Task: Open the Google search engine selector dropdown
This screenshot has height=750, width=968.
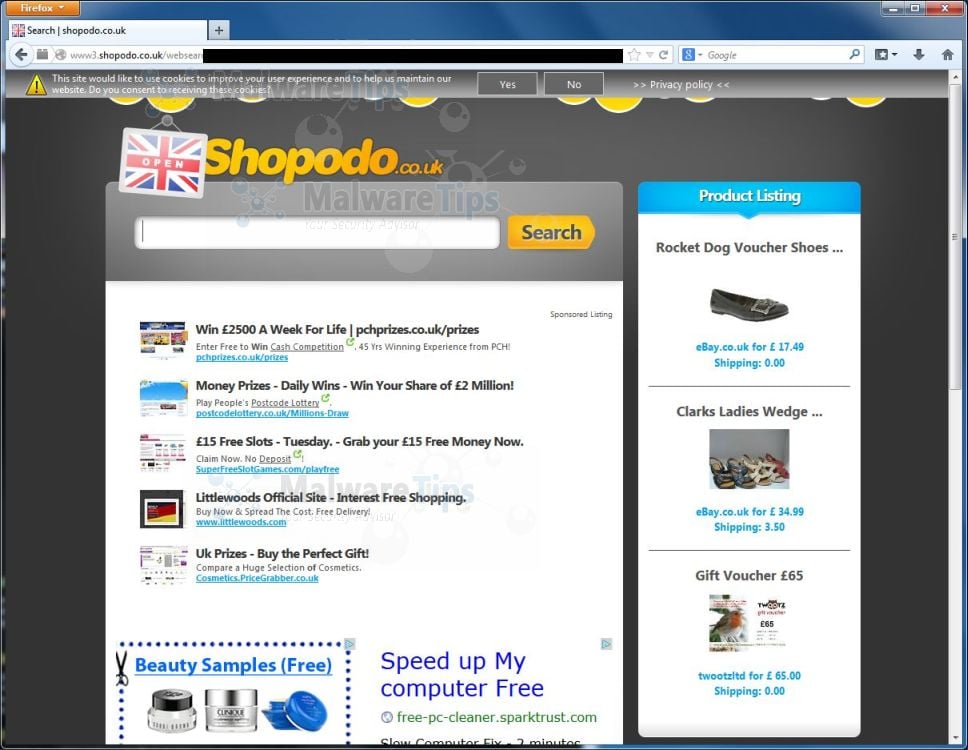Action: [x=692, y=55]
